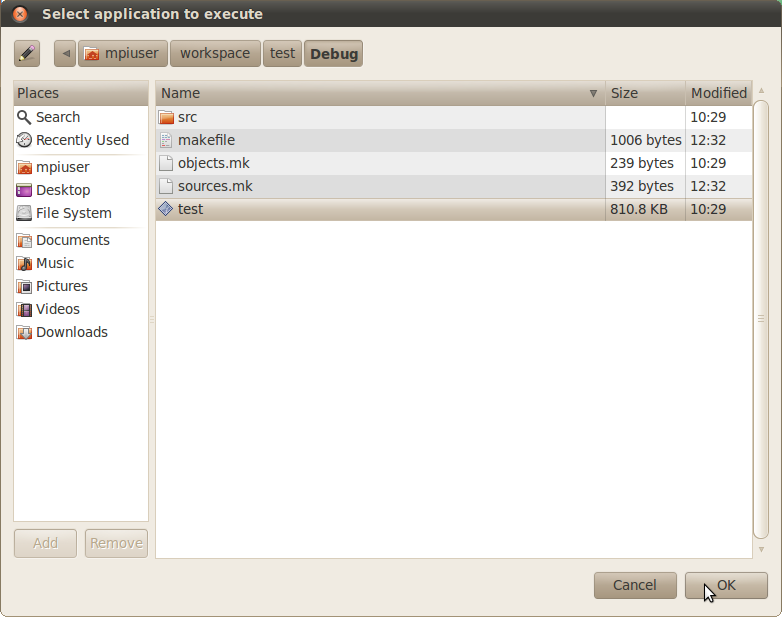Click the objects.mk name text
This screenshot has width=782, height=617.
213,163
